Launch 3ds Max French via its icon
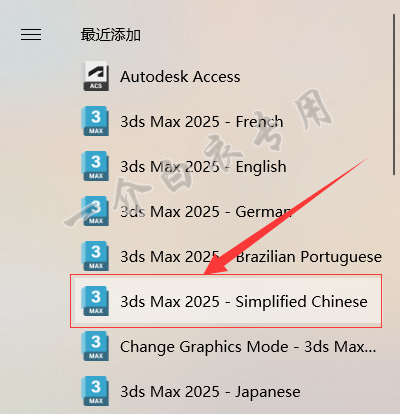The height and width of the screenshot is (414, 400). tap(96, 121)
